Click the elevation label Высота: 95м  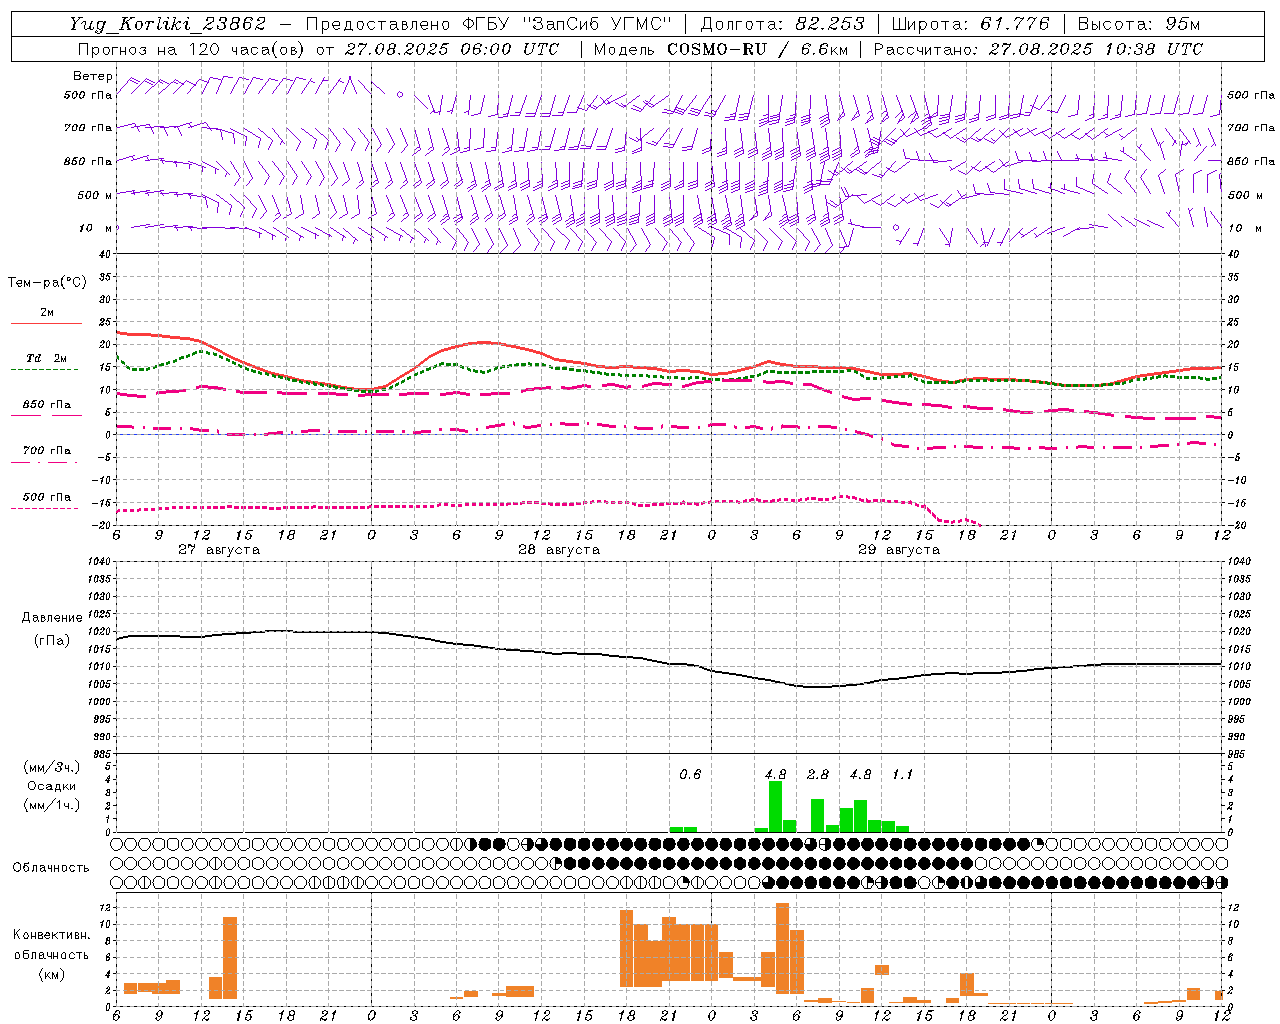(1138, 24)
